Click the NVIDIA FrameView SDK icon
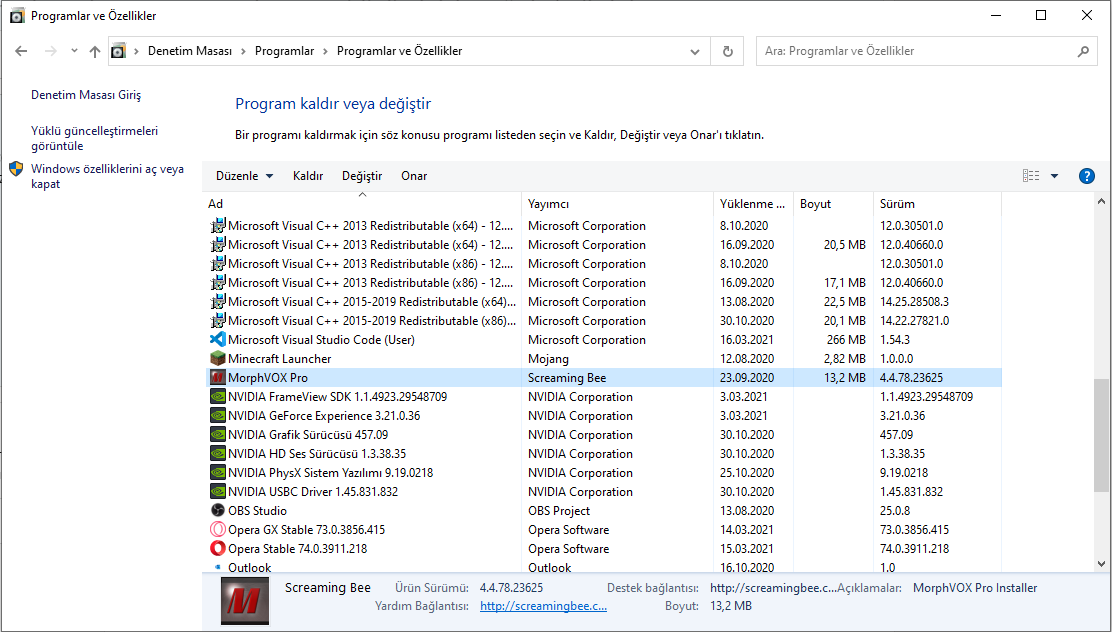This screenshot has height=632, width=1112. 218,397
